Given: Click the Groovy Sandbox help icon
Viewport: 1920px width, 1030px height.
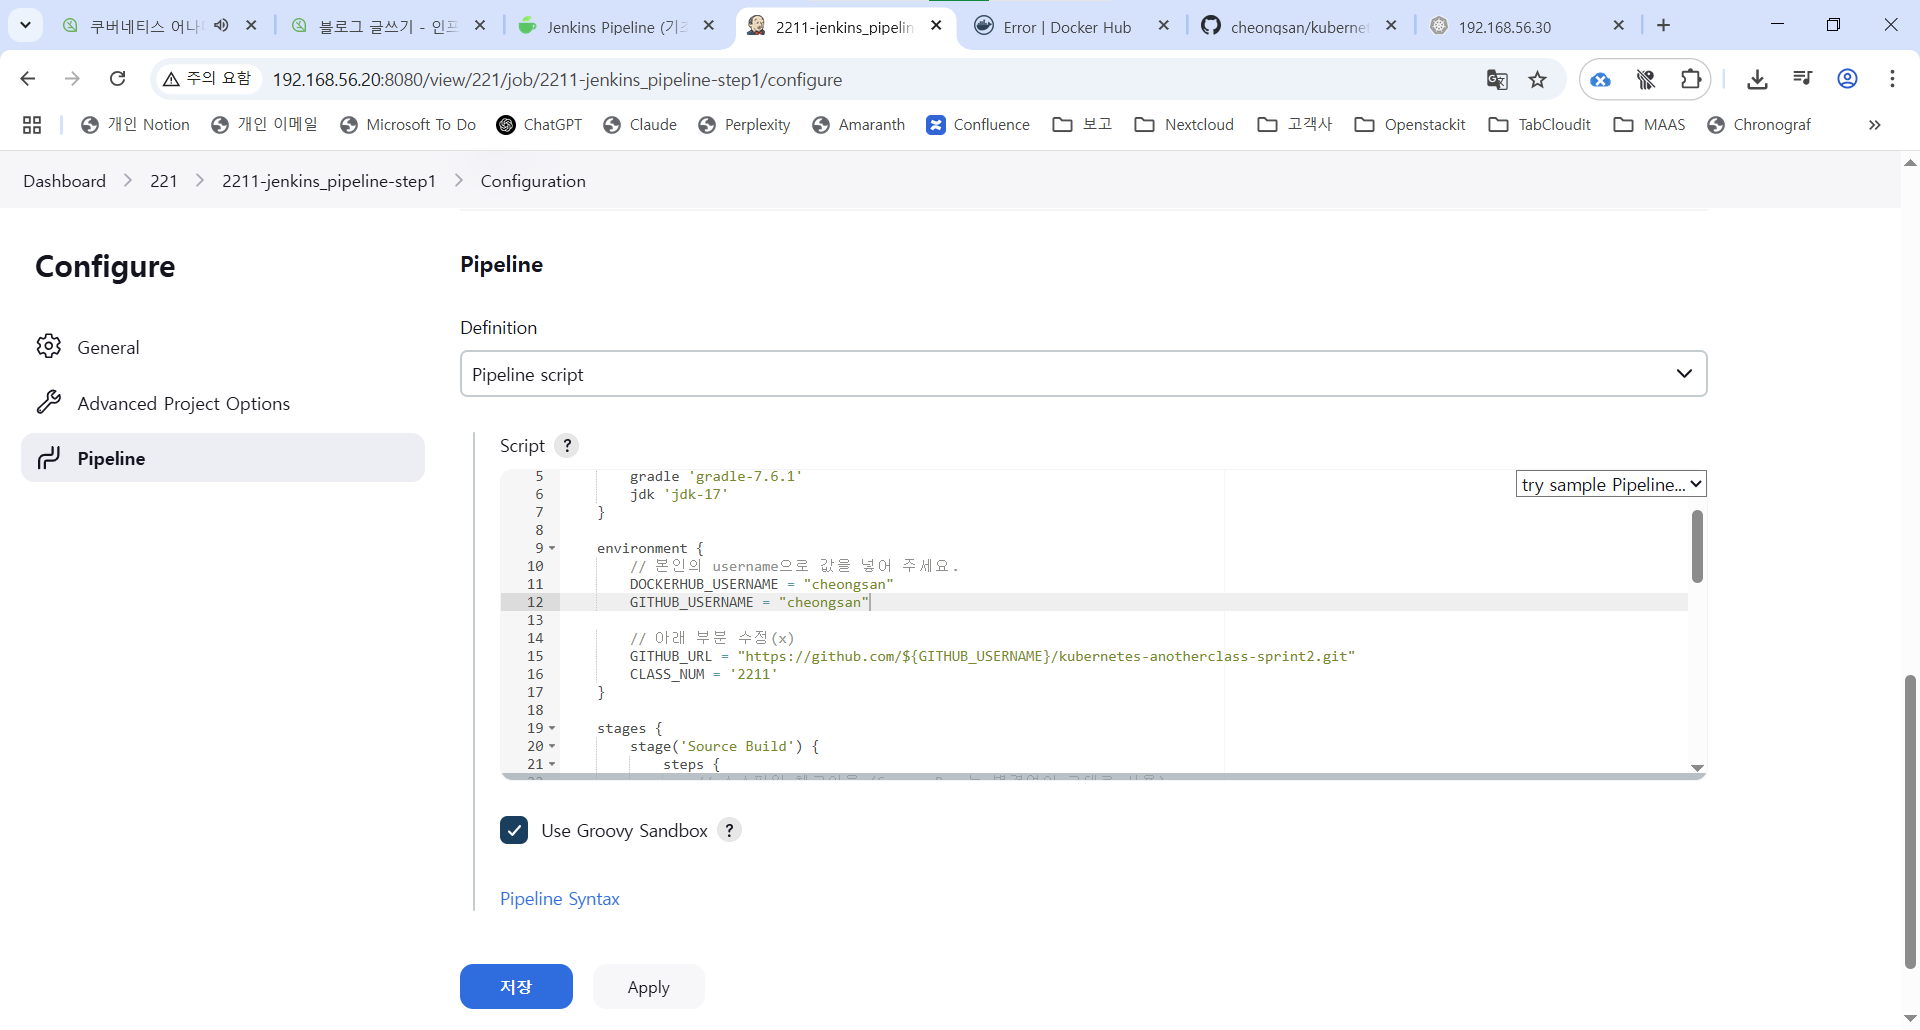Looking at the screenshot, I should (x=730, y=830).
